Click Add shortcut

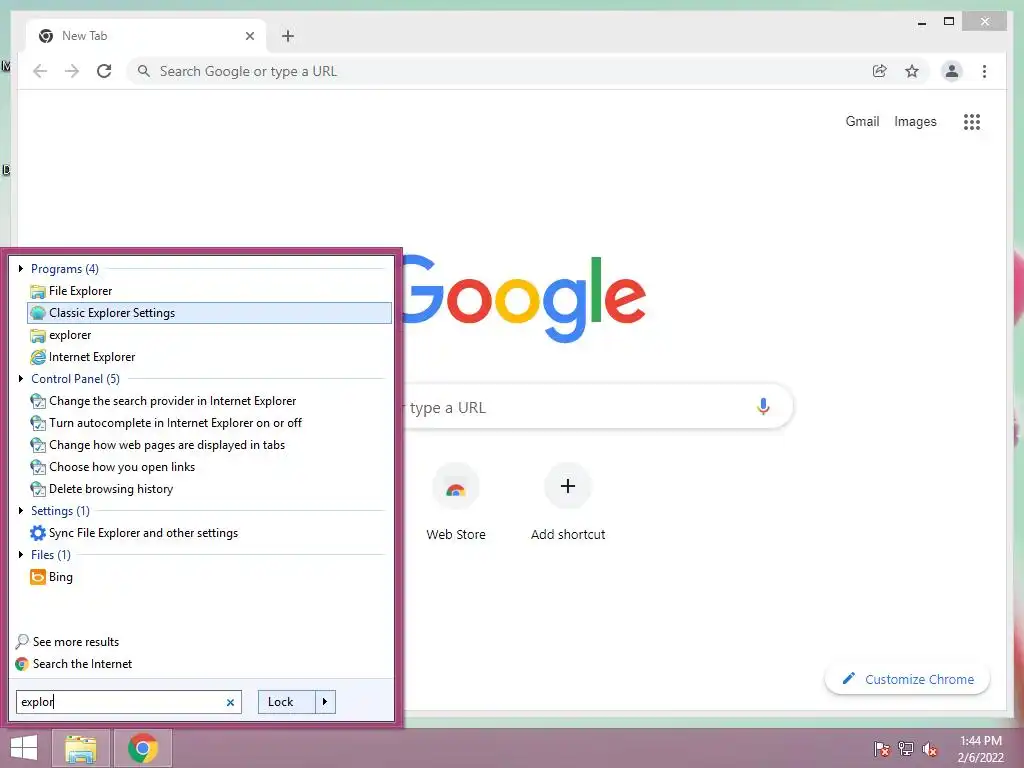point(568,503)
